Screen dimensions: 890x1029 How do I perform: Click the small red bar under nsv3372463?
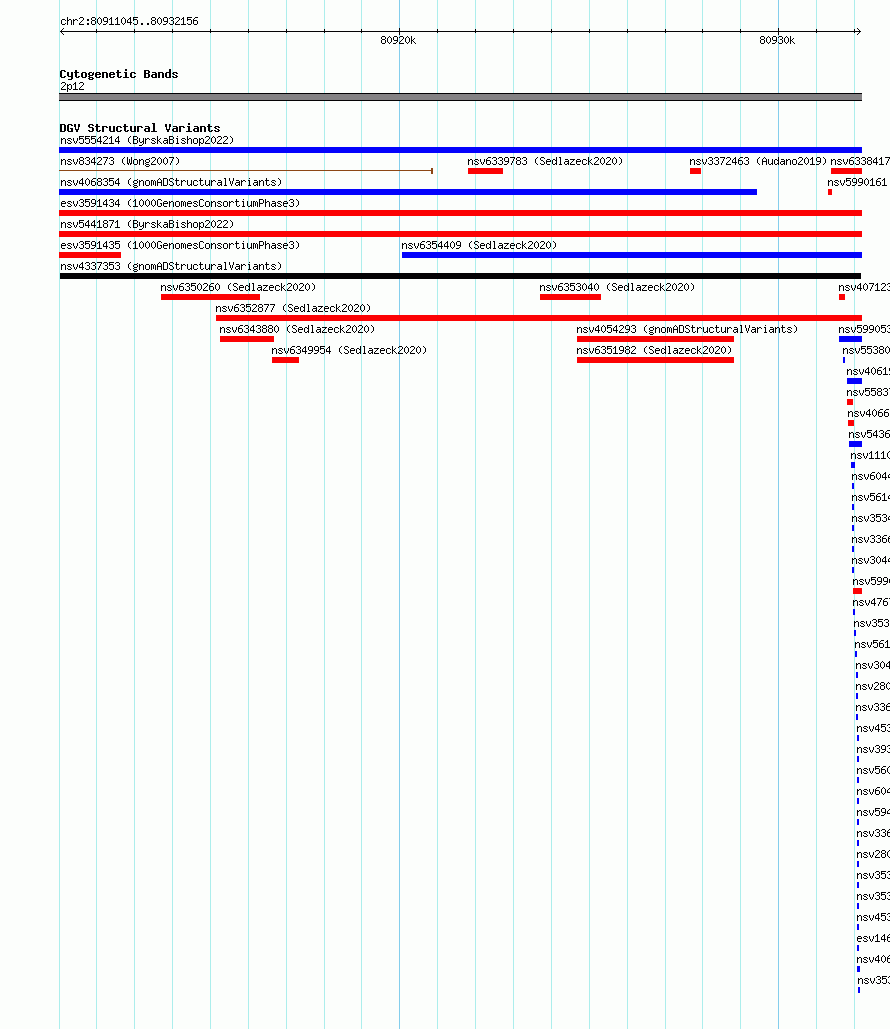pyautogui.click(x=696, y=171)
